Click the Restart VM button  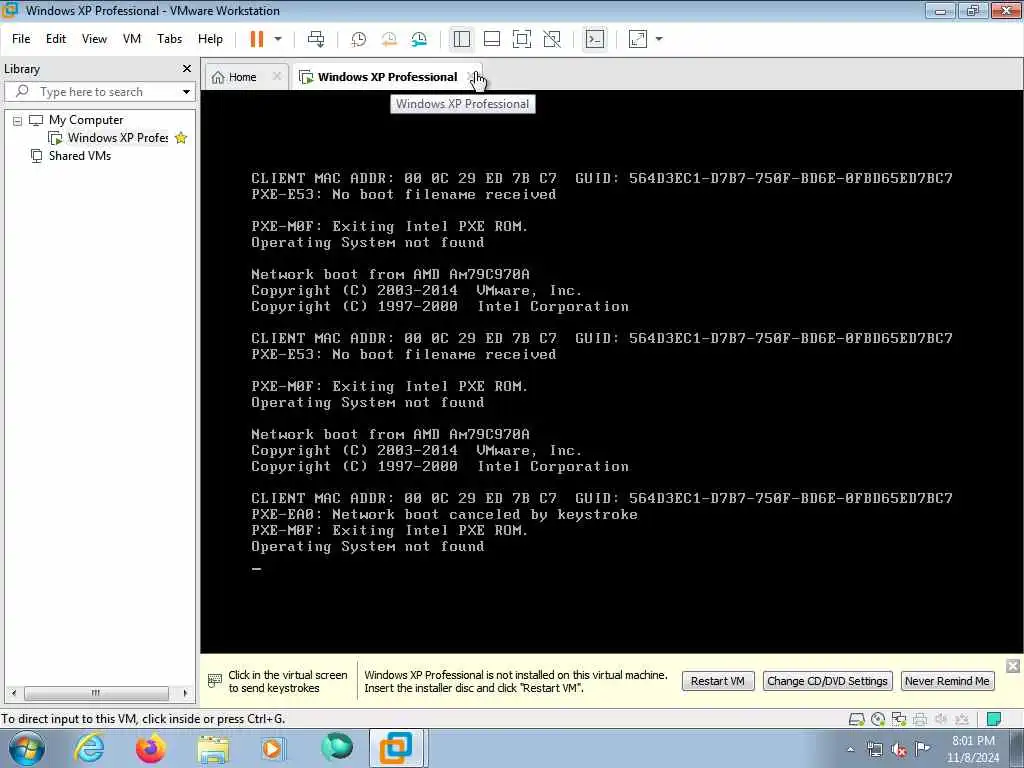(718, 681)
